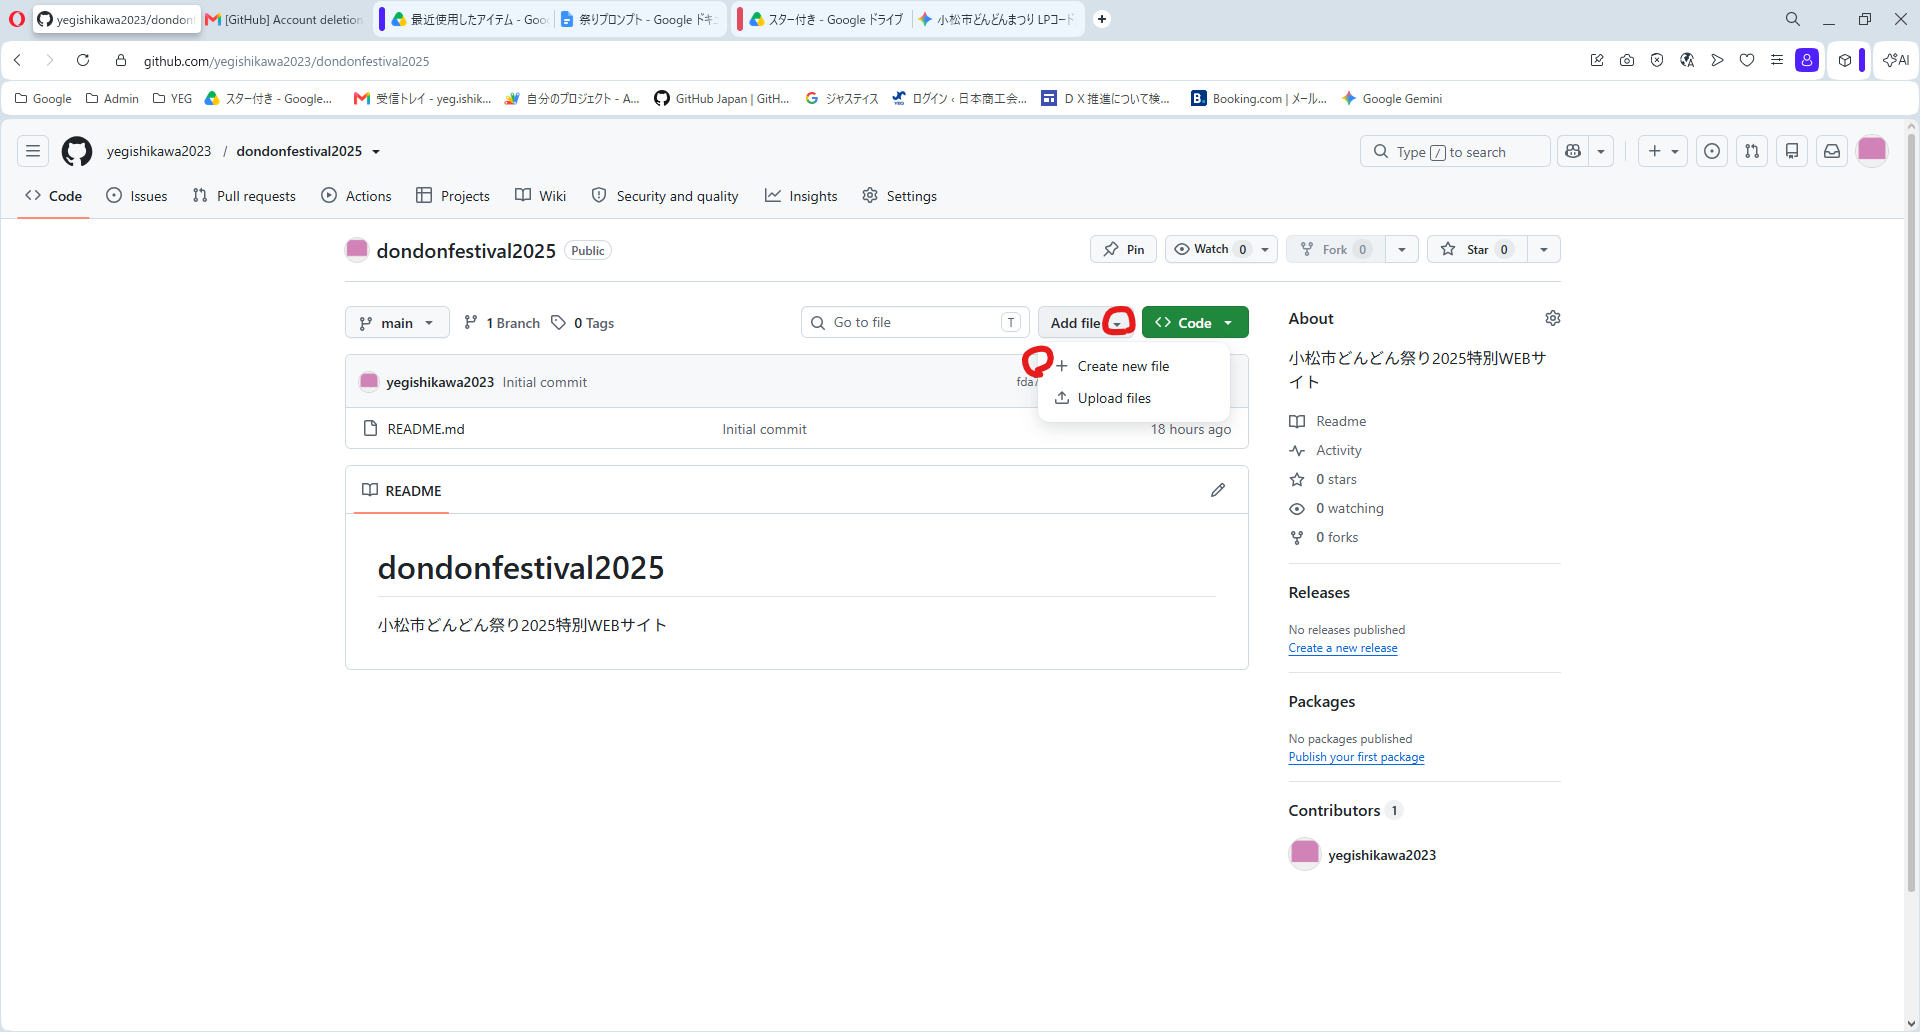
Task: Open the notifications inbox icon
Action: pos(1832,151)
